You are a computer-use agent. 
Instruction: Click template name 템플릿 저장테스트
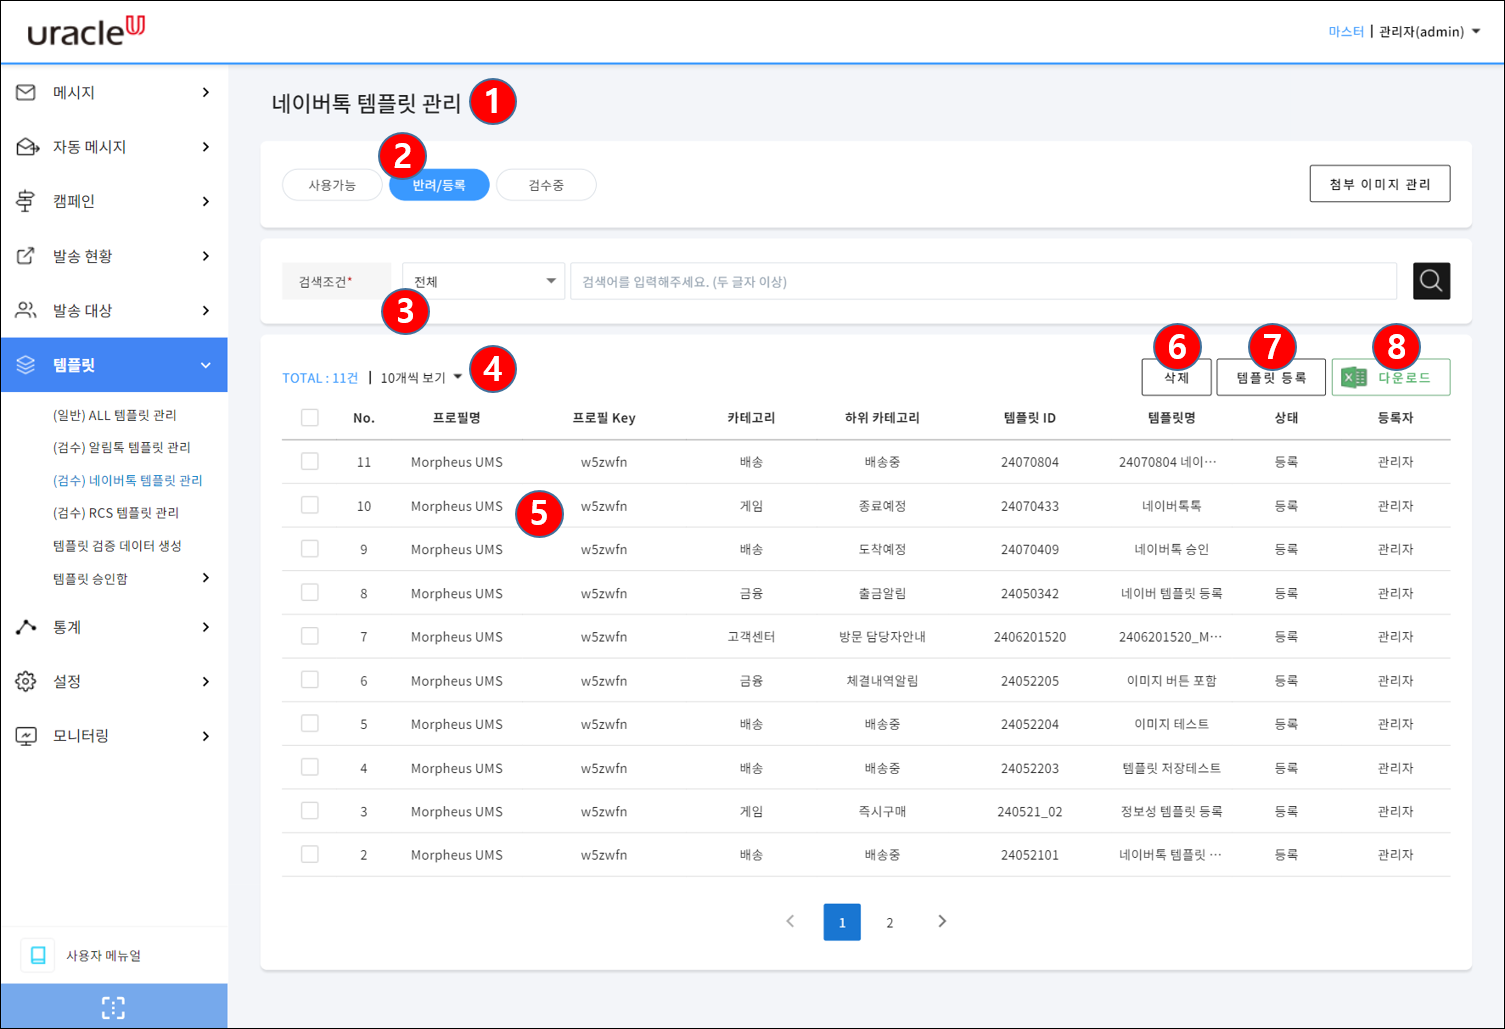[x=1172, y=768]
